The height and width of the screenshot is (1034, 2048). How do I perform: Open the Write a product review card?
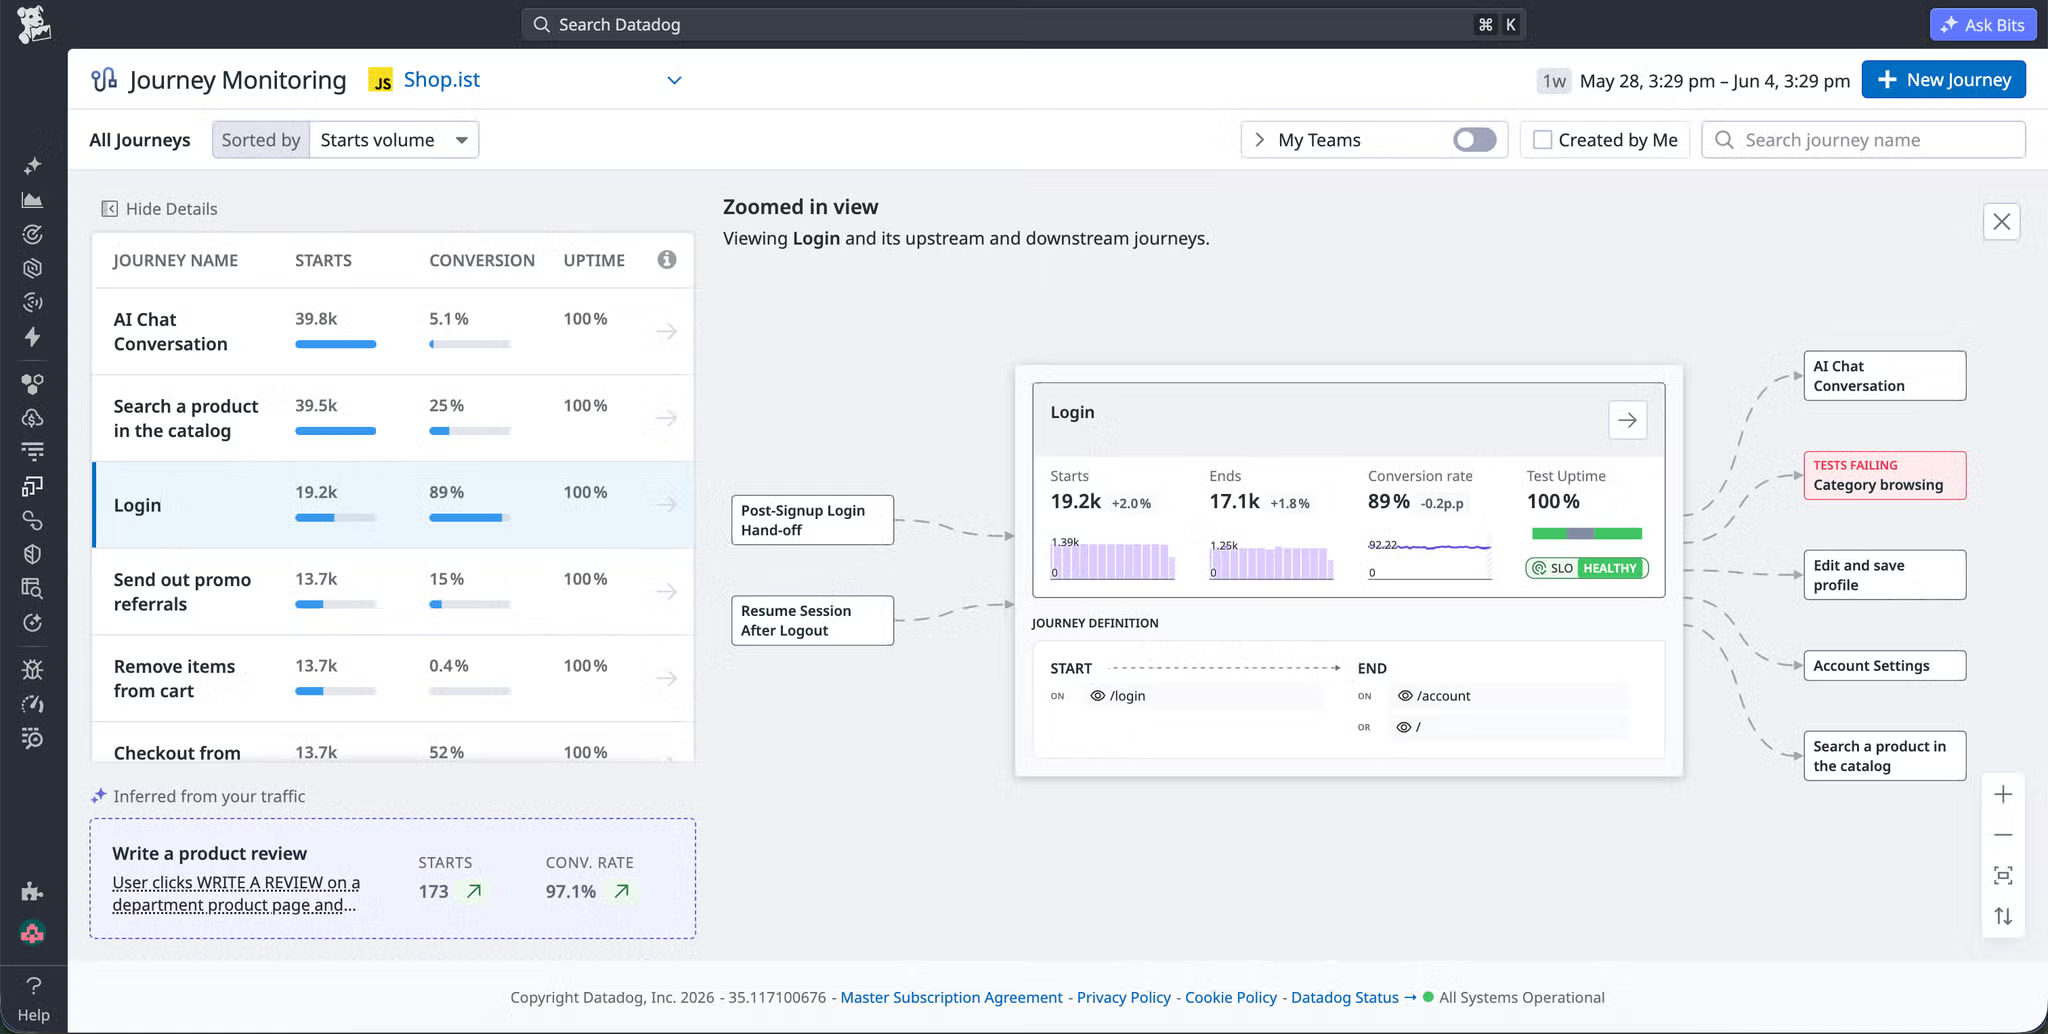tap(393, 878)
